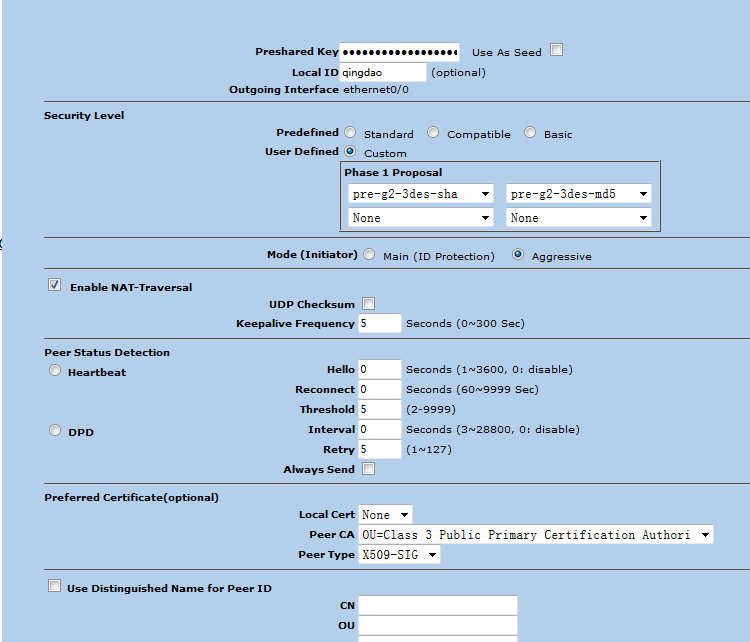
Task: Open the pre-g2-3des-sha proposal dropdown
Action: point(420,194)
